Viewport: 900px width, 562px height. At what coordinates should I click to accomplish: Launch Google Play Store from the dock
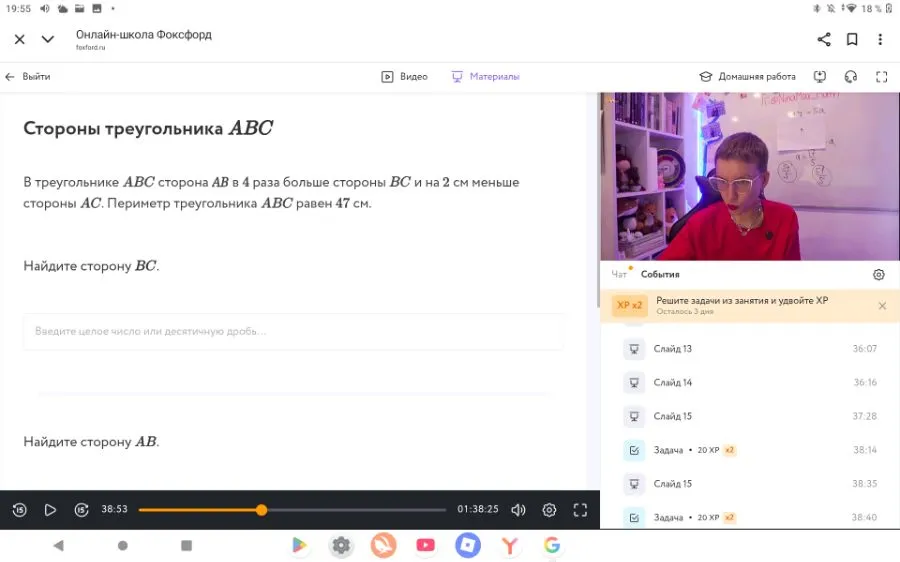(x=298, y=545)
